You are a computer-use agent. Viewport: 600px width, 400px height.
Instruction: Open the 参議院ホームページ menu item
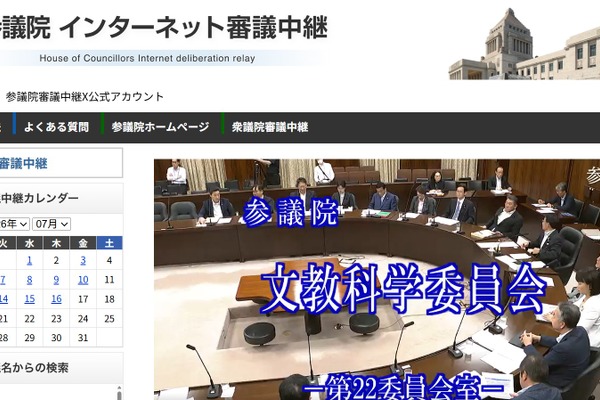click(x=160, y=127)
